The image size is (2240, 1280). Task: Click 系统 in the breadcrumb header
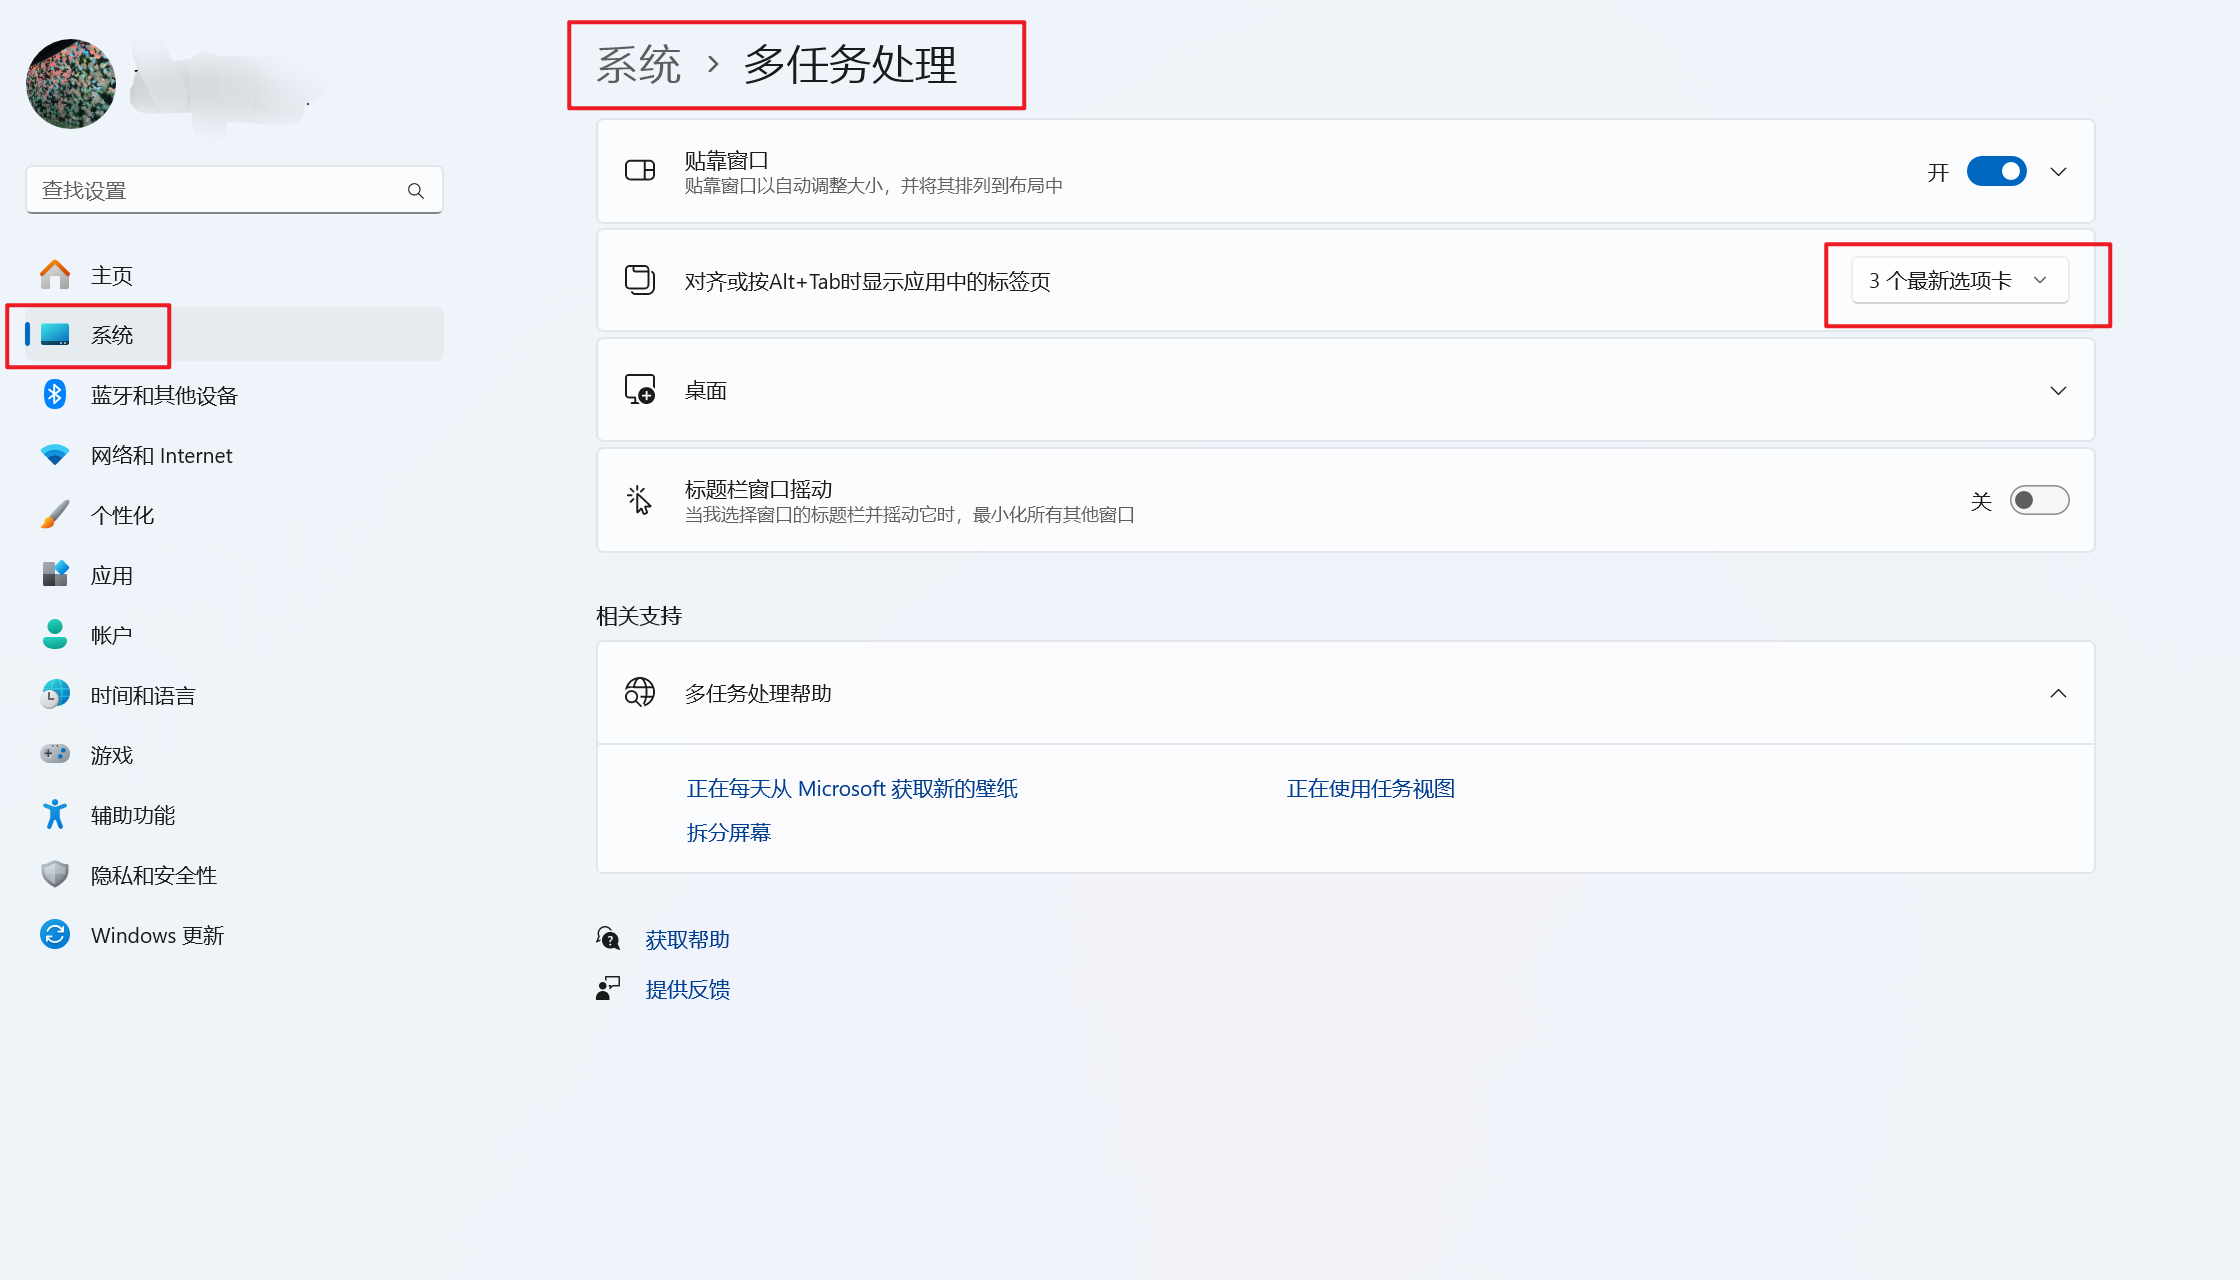coord(638,65)
